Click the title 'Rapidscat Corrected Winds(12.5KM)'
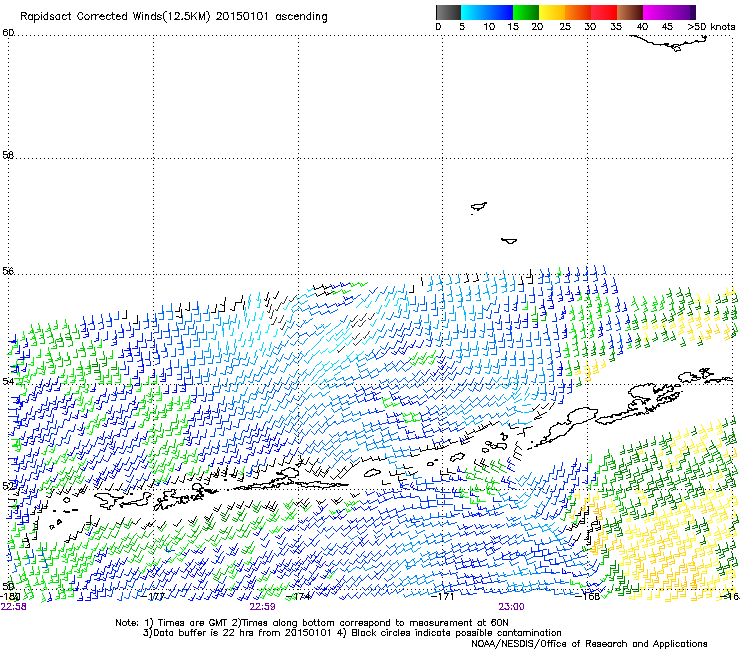Viewport: 740px width, 650px height. pyautogui.click(x=115, y=16)
